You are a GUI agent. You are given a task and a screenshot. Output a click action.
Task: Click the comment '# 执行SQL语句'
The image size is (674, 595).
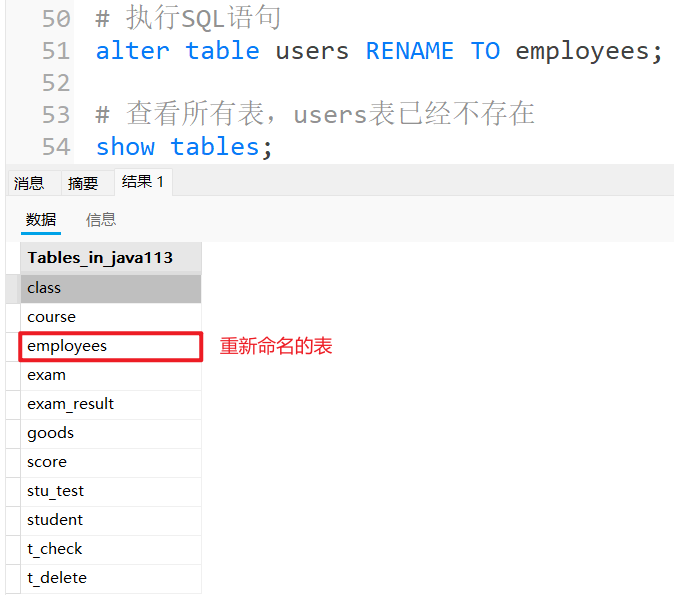188,18
